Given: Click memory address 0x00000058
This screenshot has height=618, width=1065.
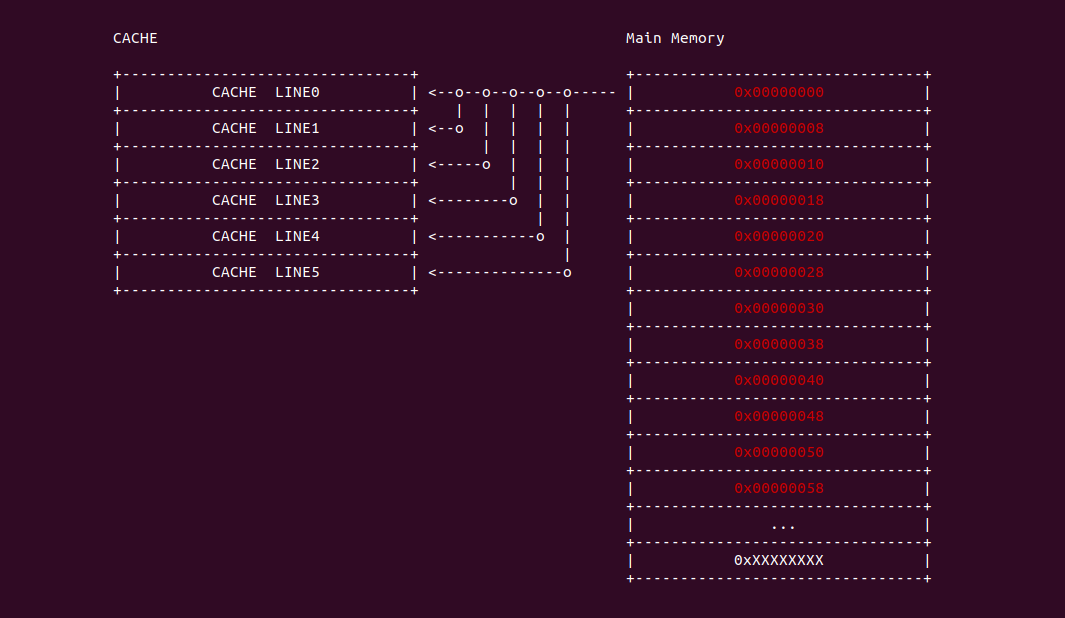Looking at the screenshot, I should click(x=779, y=489).
